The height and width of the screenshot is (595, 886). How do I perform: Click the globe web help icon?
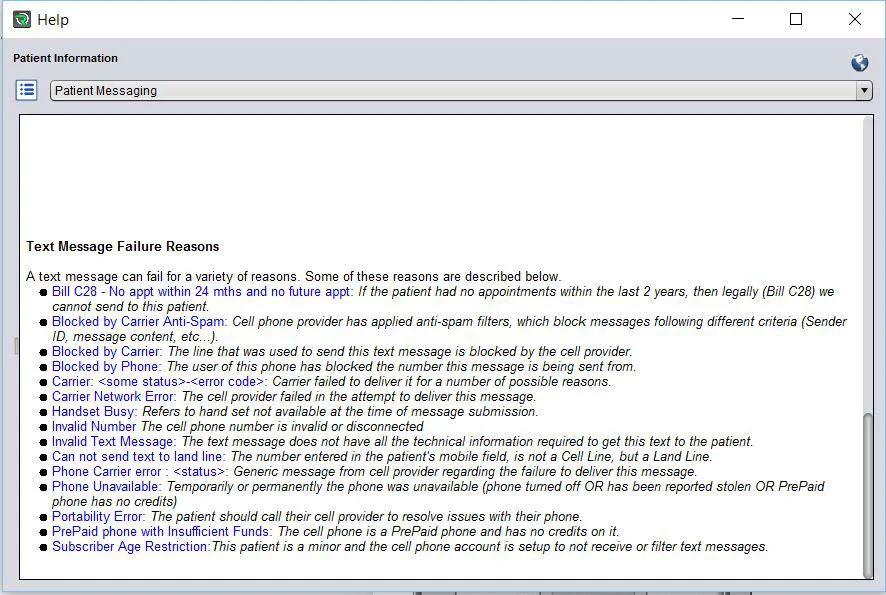coord(859,63)
